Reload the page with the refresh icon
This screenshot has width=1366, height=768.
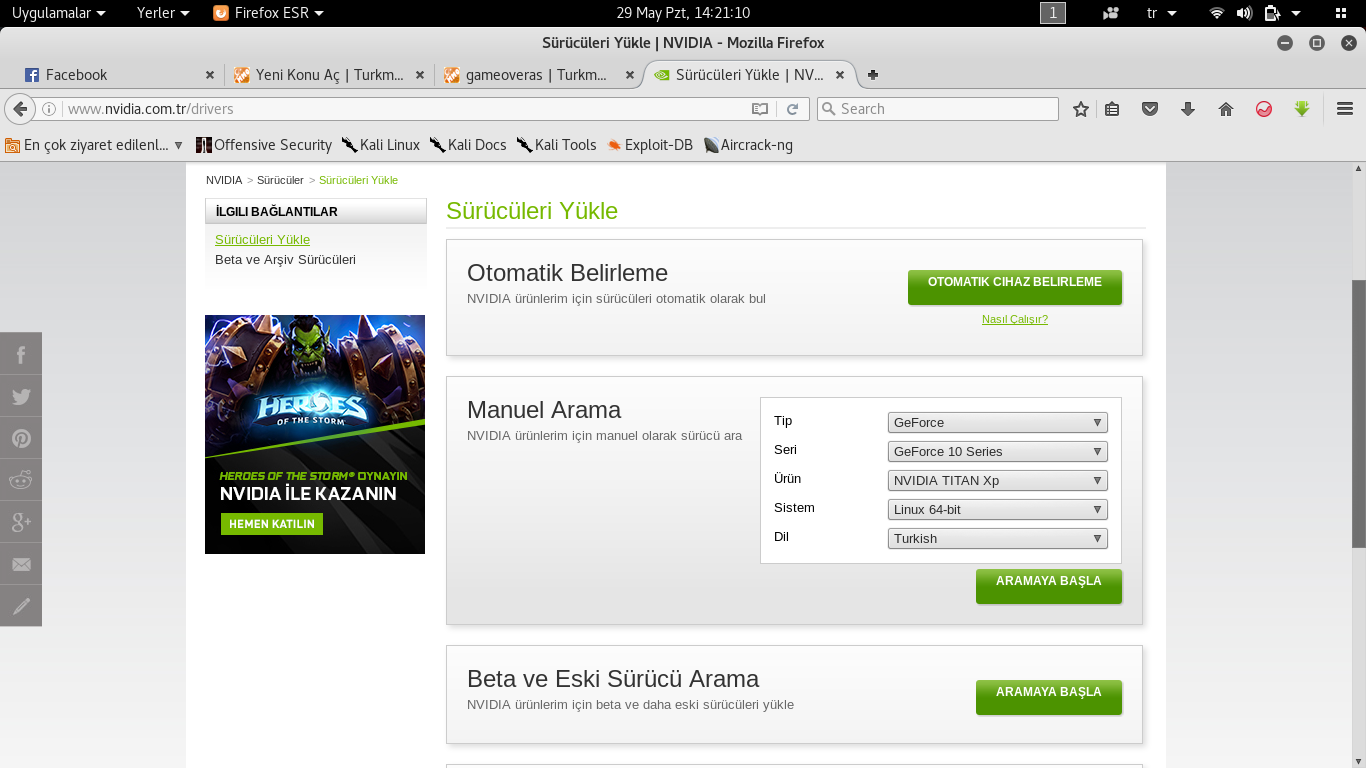click(x=792, y=109)
